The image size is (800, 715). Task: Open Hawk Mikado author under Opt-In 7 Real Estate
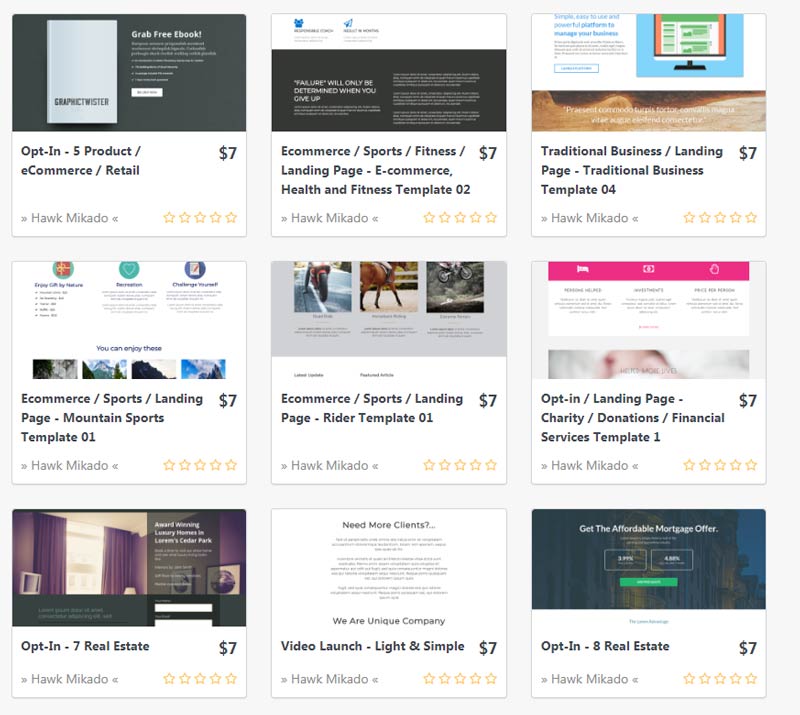[69, 679]
